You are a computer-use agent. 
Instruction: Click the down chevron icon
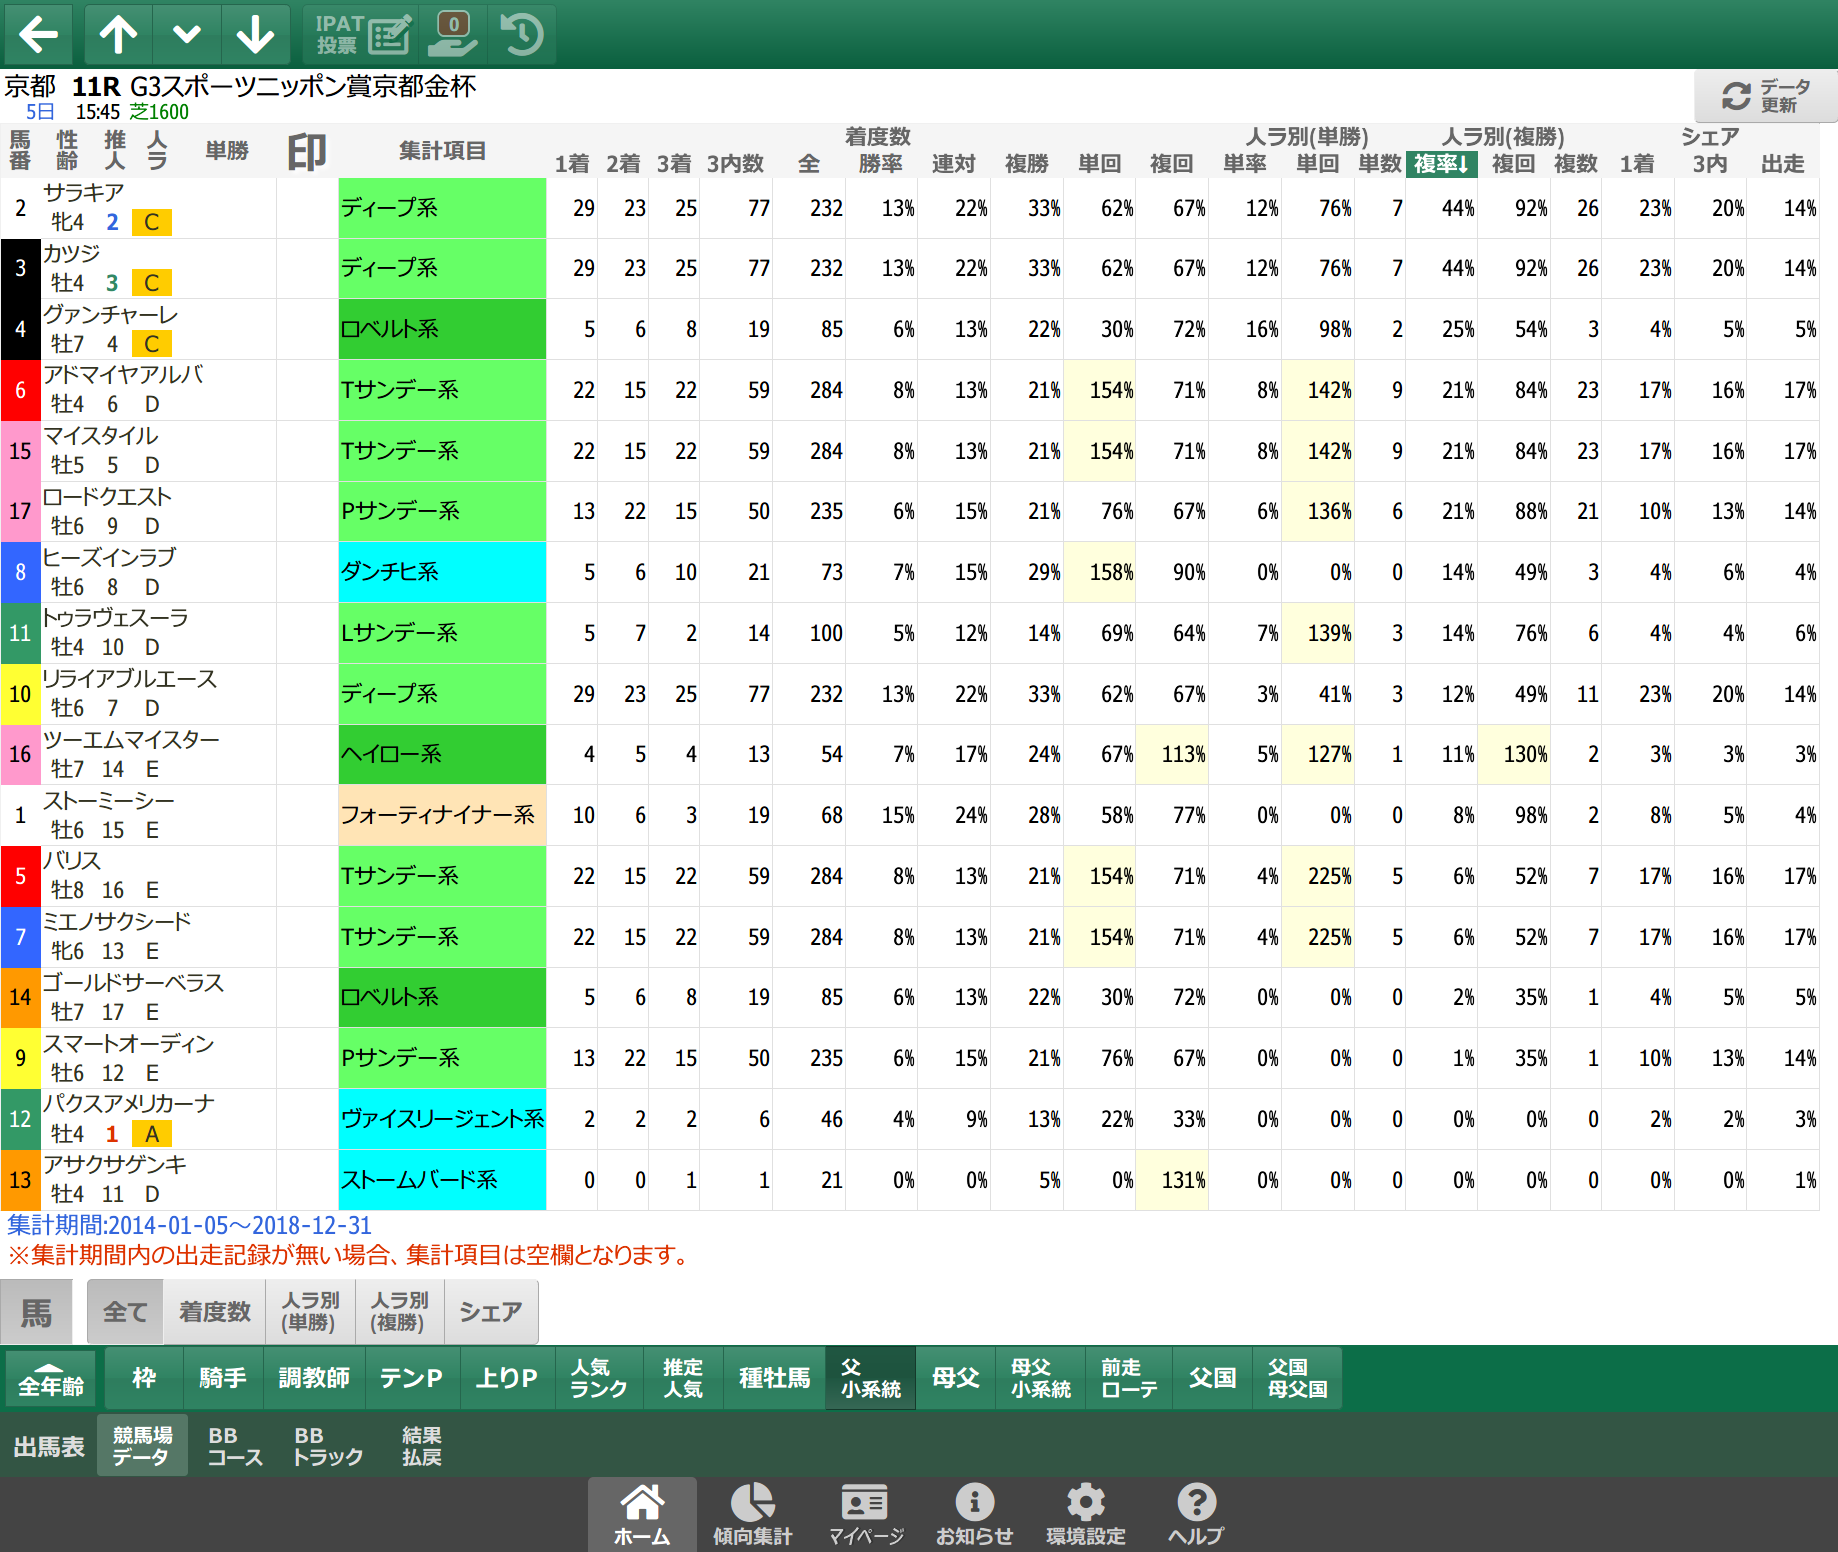pos(187,34)
